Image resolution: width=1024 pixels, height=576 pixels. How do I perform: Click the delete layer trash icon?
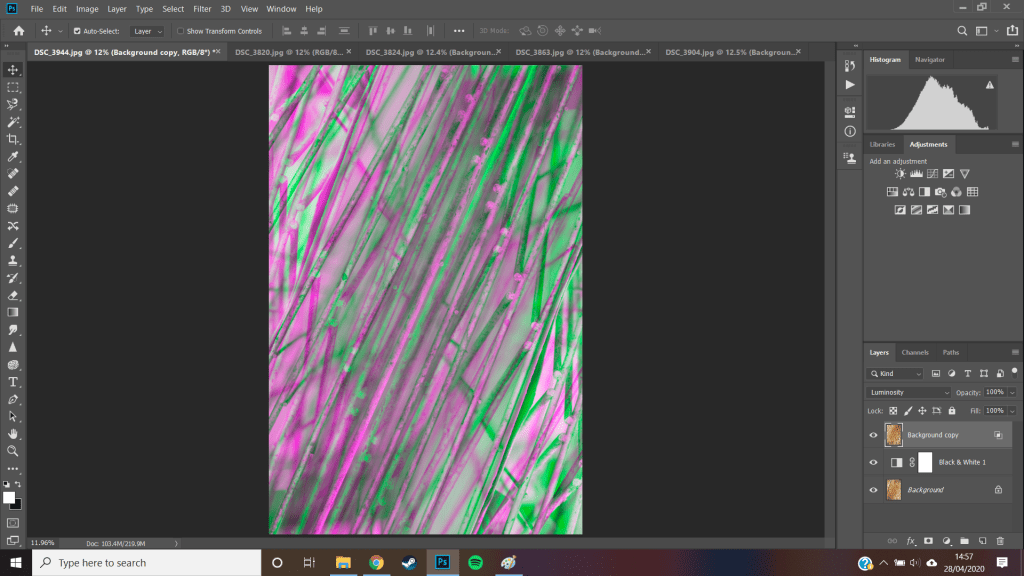[1000, 541]
